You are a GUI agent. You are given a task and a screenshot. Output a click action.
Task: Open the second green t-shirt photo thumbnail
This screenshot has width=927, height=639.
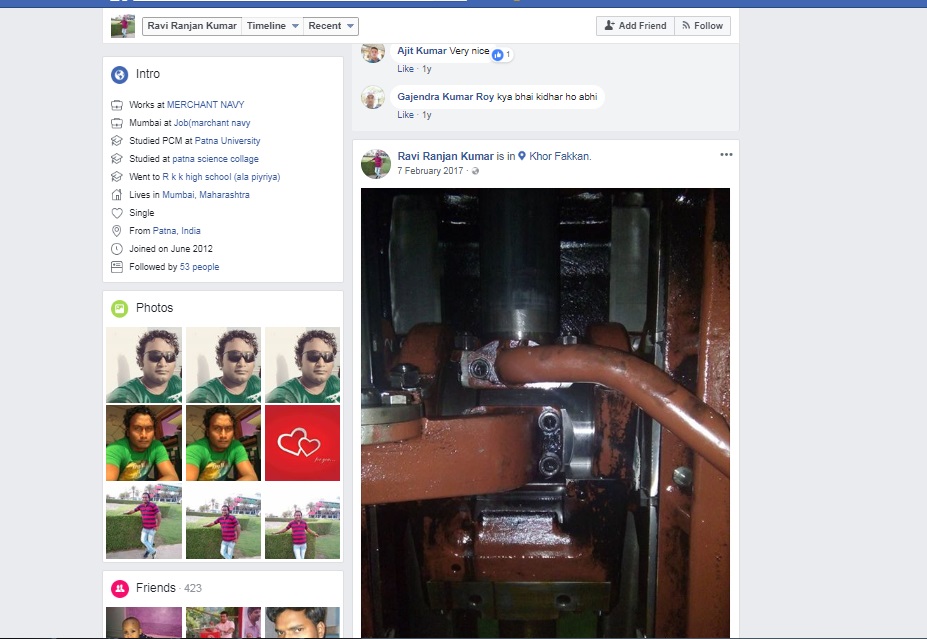(223, 443)
